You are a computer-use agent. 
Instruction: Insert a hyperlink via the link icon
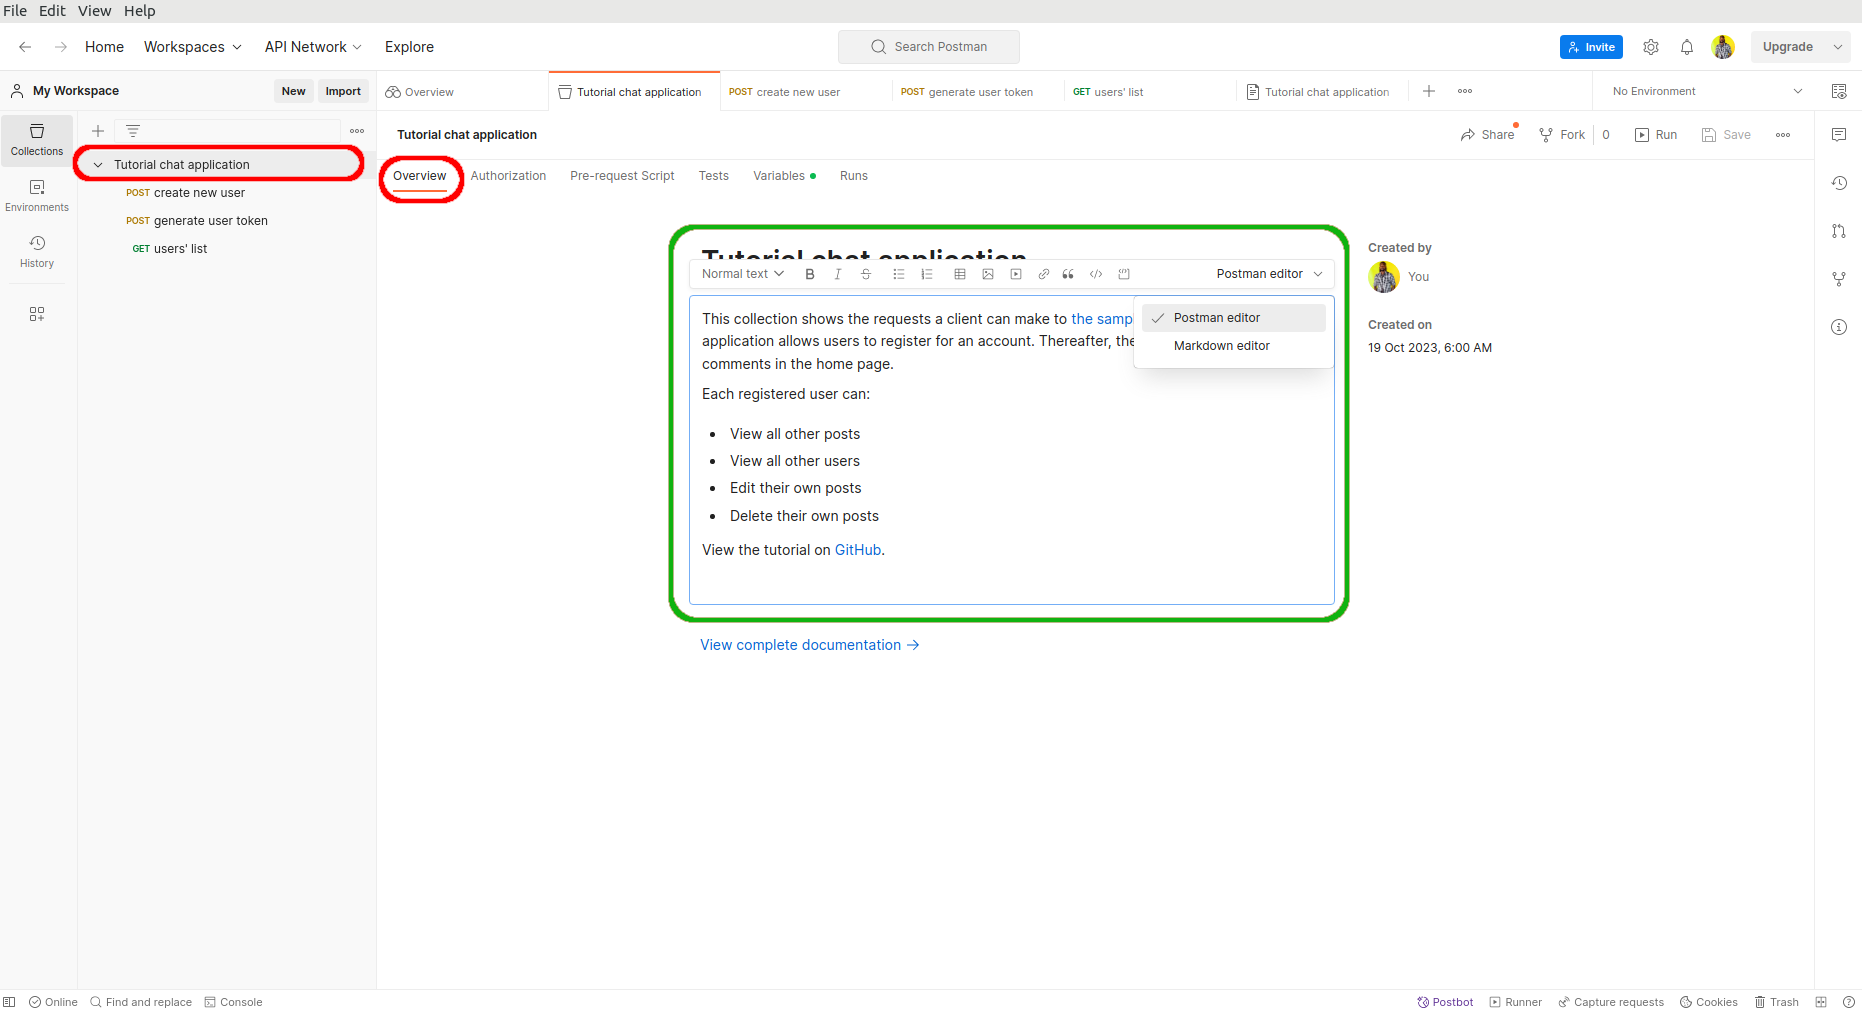coord(1044,274)
